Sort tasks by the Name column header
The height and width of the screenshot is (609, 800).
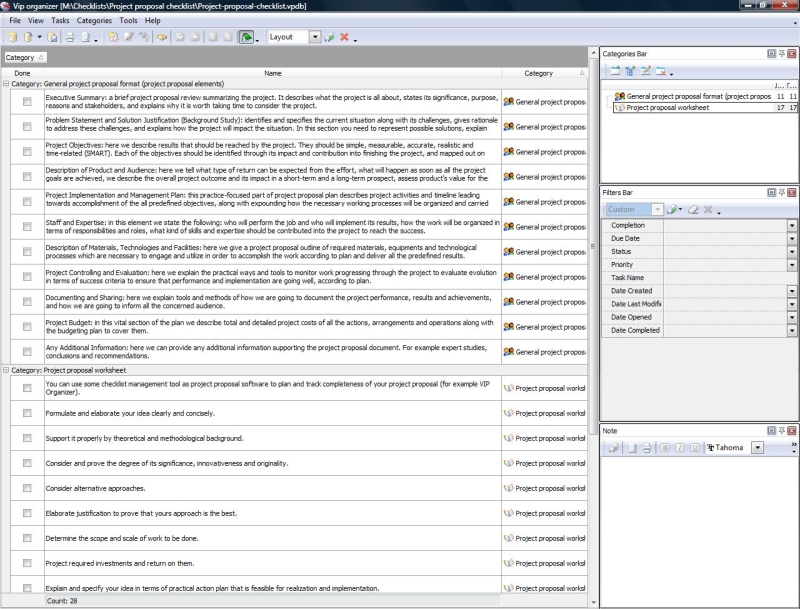click(272, 73)
